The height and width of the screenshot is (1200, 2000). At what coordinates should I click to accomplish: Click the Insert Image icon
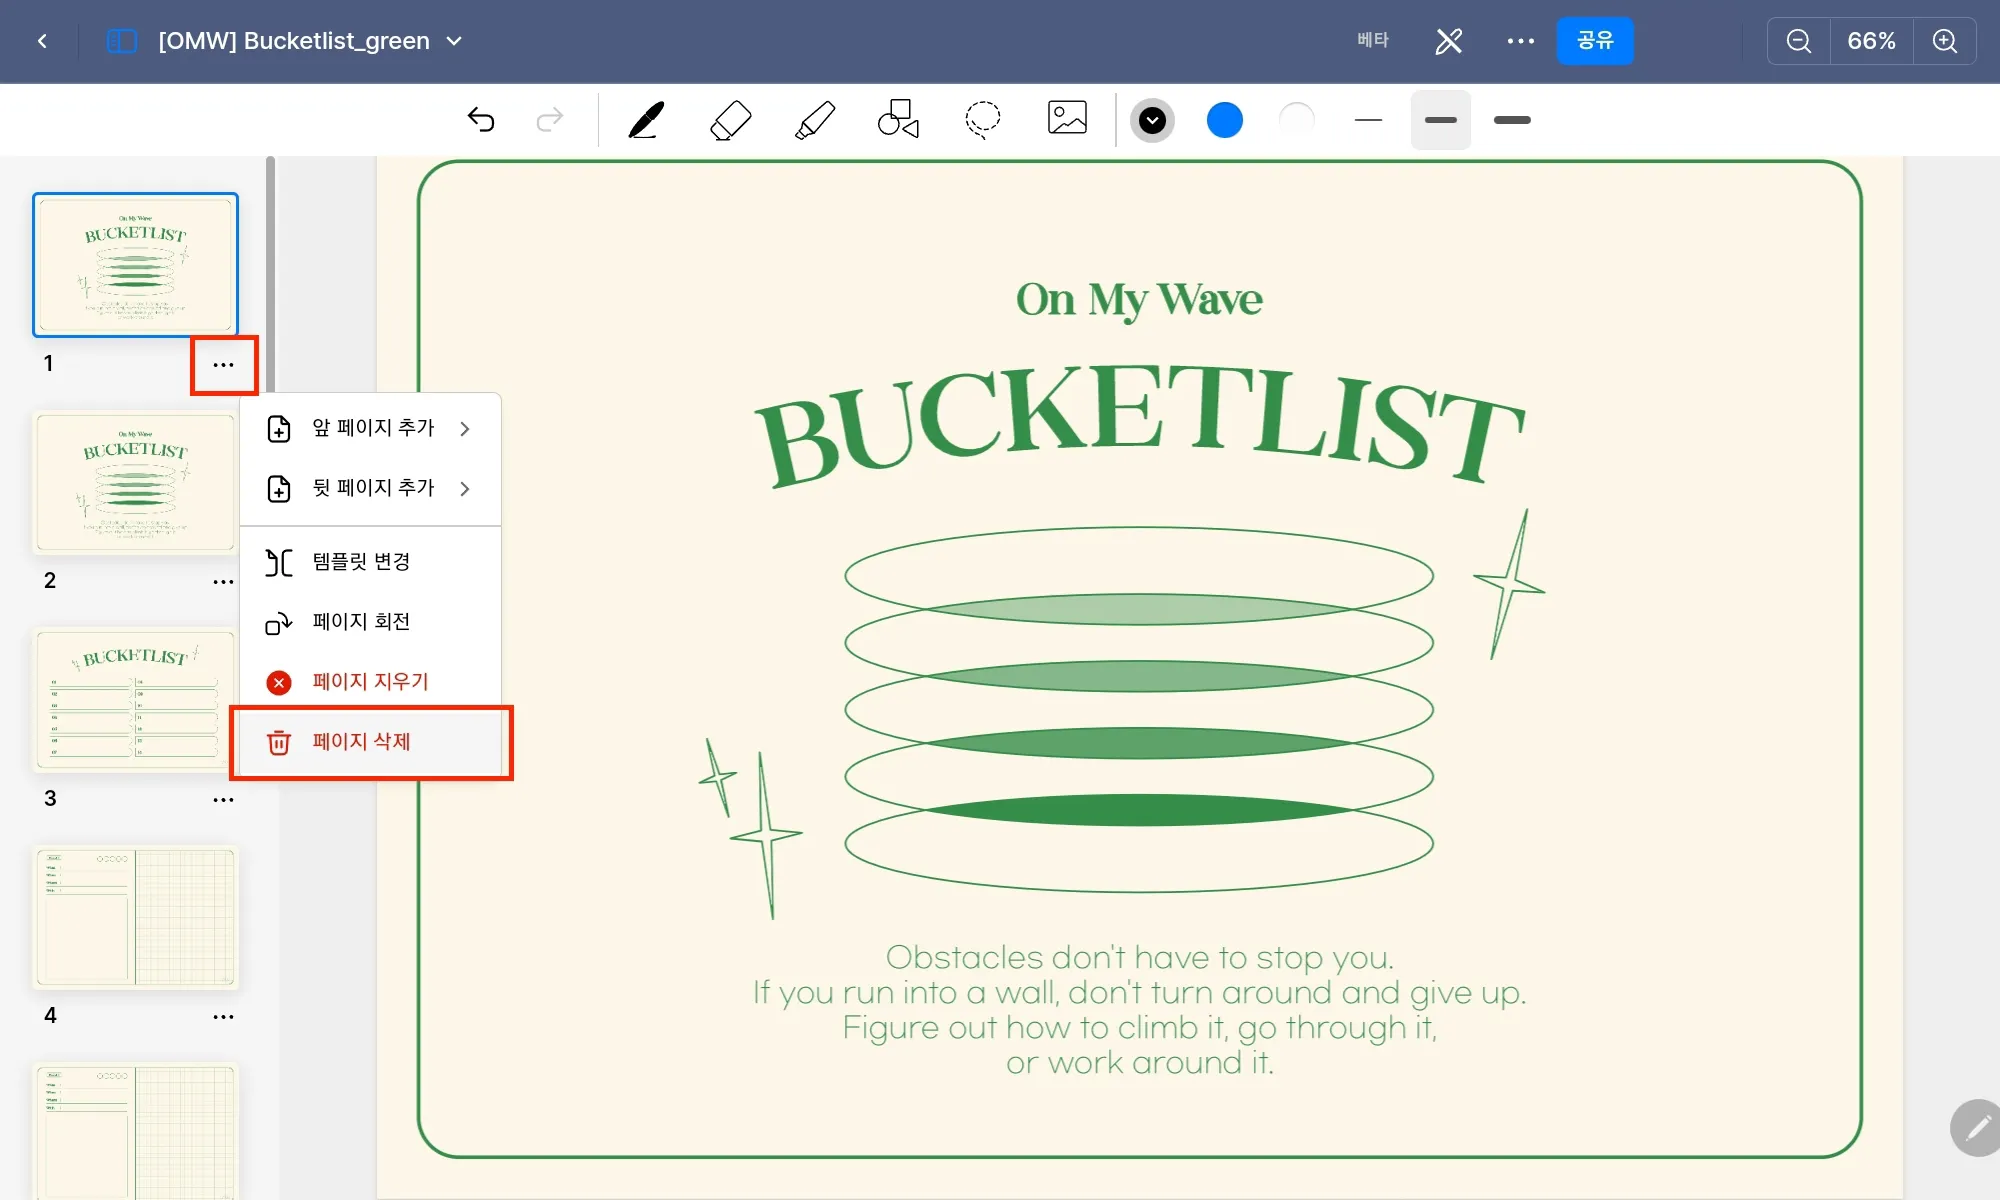1067,118
